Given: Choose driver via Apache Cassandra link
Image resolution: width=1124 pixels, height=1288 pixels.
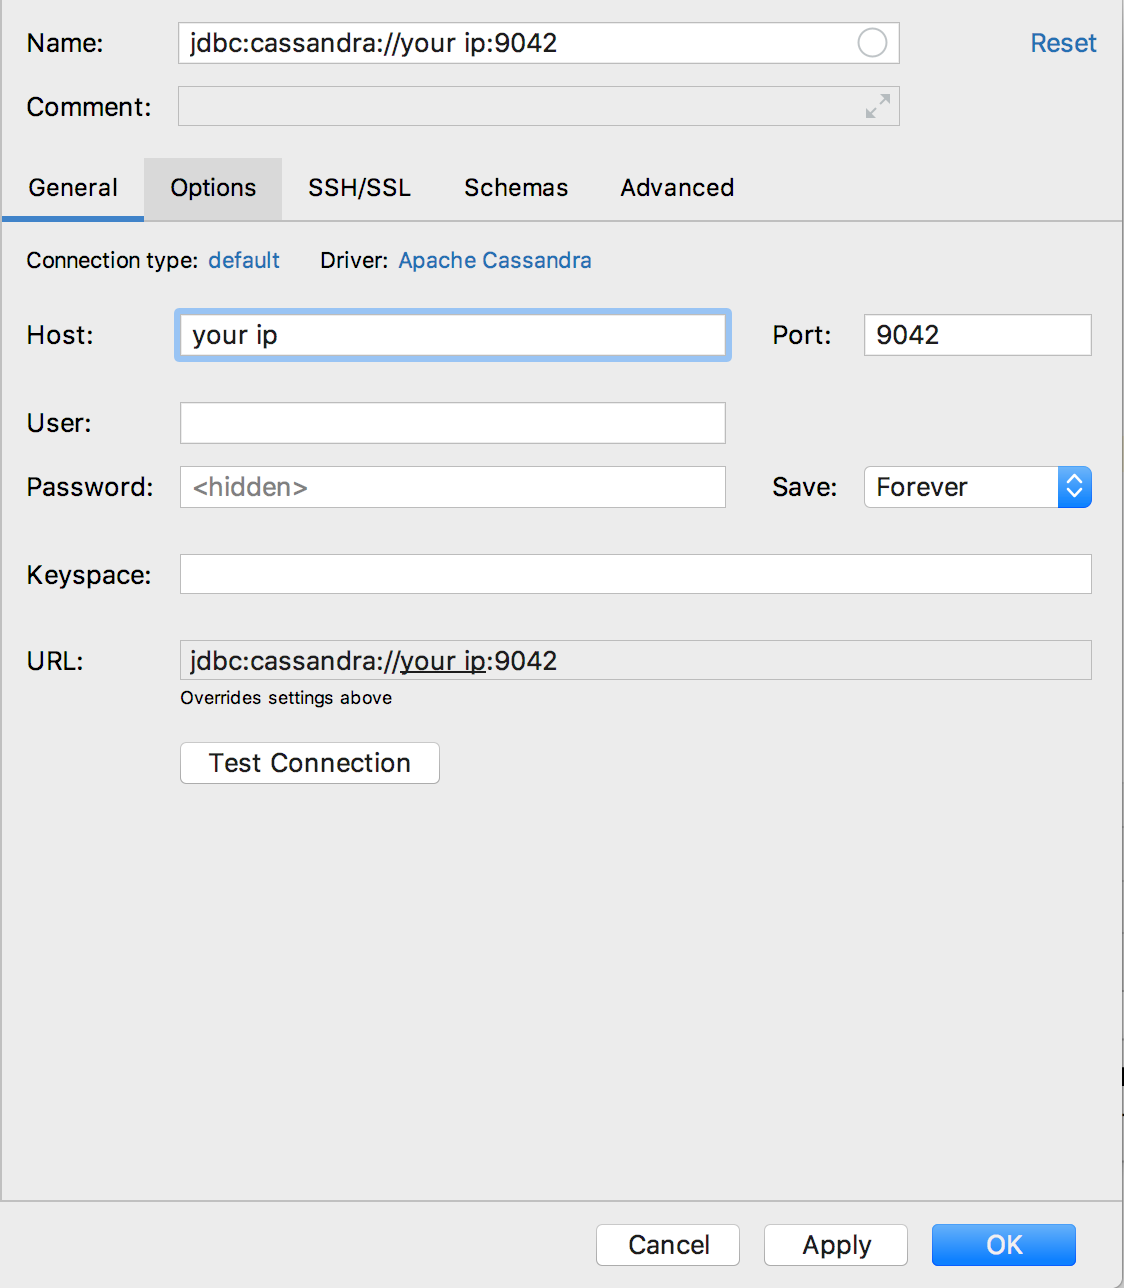Looking at the screenshot, I should 495,260.
